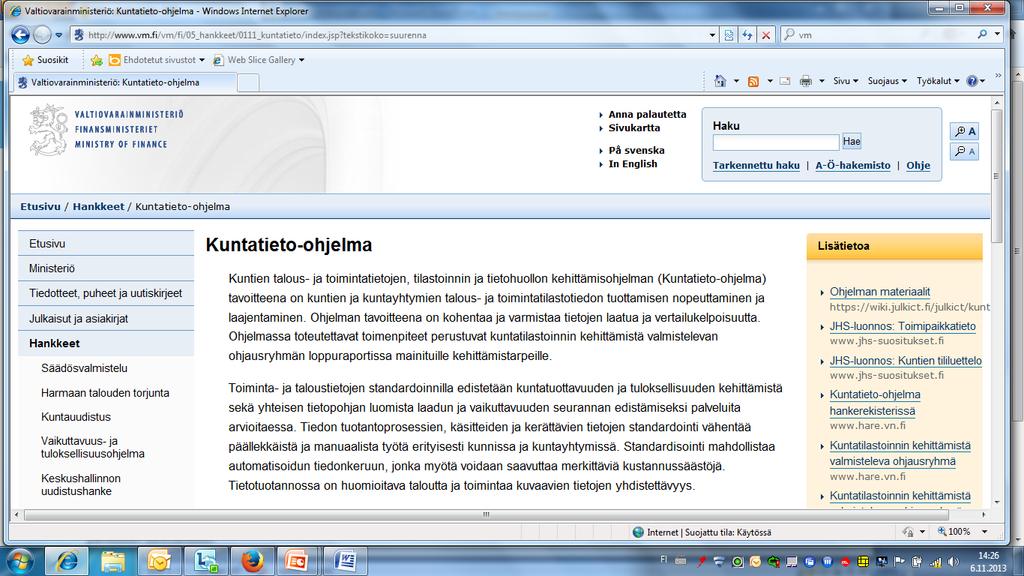1024x576 pixels.
Task: Open Kuntatieto-ohjelma hankerekisterissä link
Action: pyautogui.click(x=875, y=403)
